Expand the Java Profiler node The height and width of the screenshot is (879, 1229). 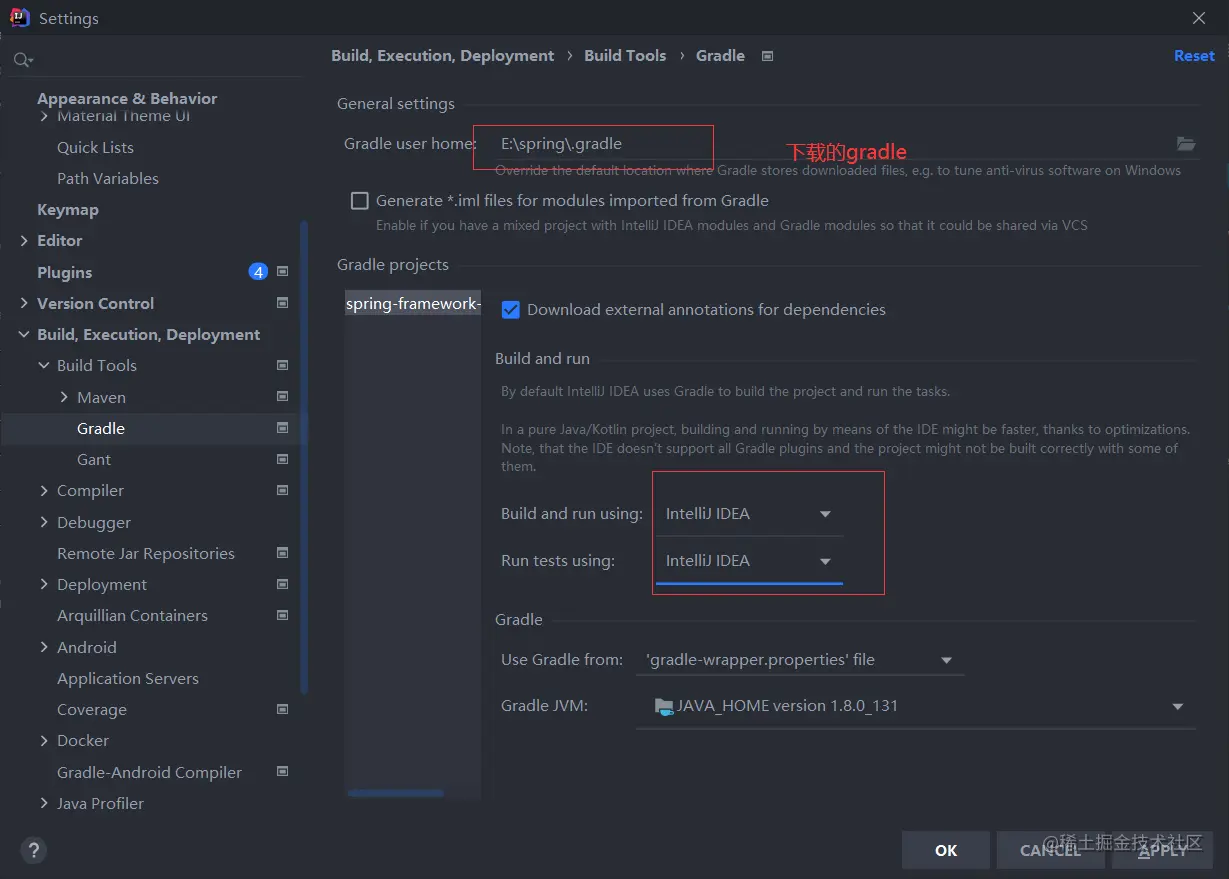44,803
